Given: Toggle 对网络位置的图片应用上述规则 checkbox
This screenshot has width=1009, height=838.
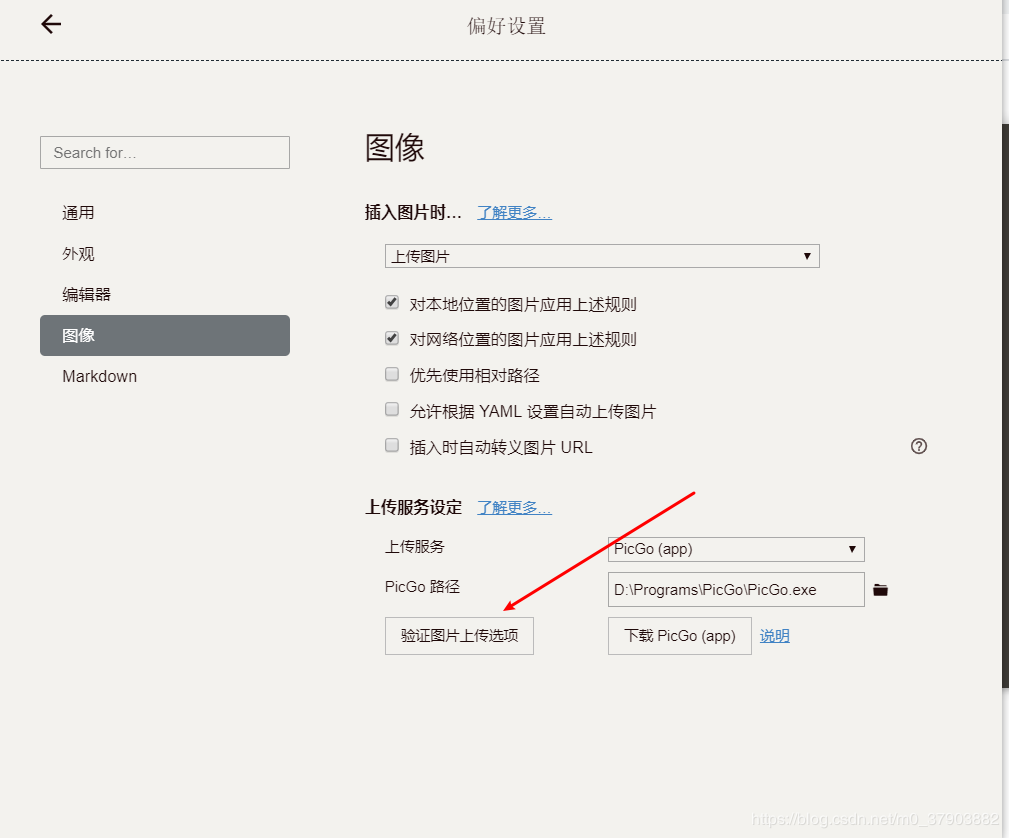Looking at the screenshot, I should tap(391, 338).
